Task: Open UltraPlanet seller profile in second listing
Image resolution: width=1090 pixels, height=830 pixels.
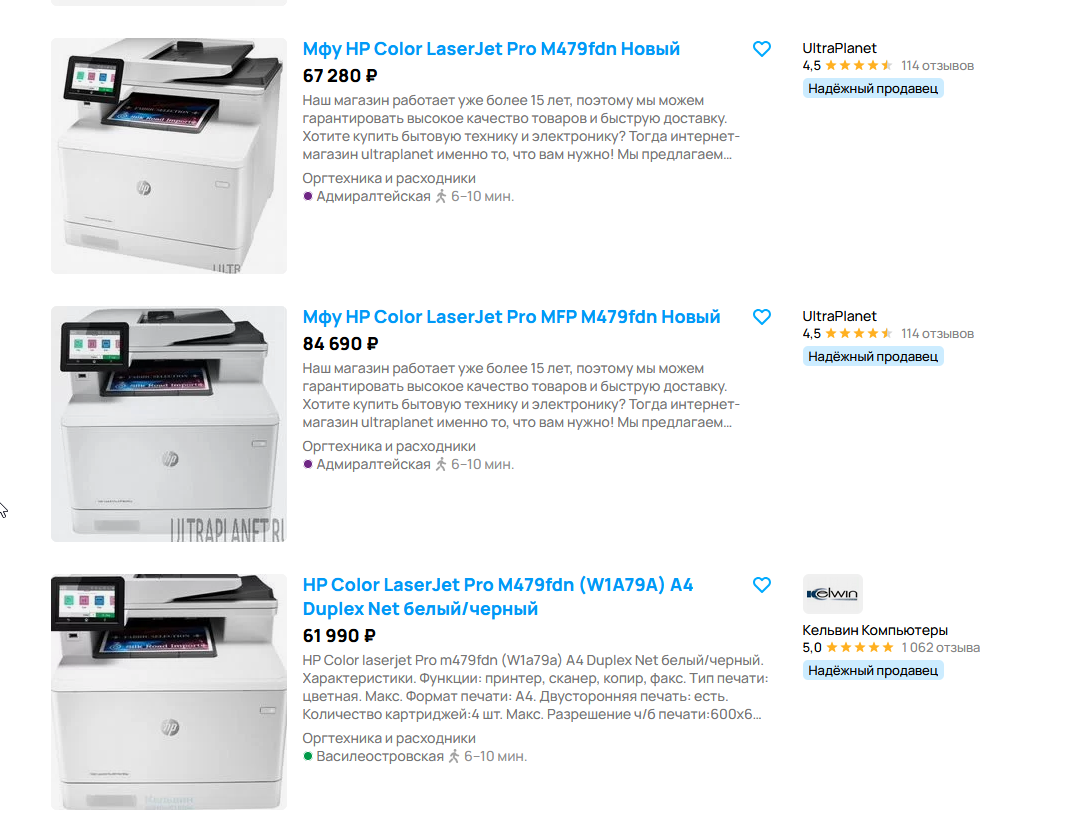Action: tap(839, 316)
